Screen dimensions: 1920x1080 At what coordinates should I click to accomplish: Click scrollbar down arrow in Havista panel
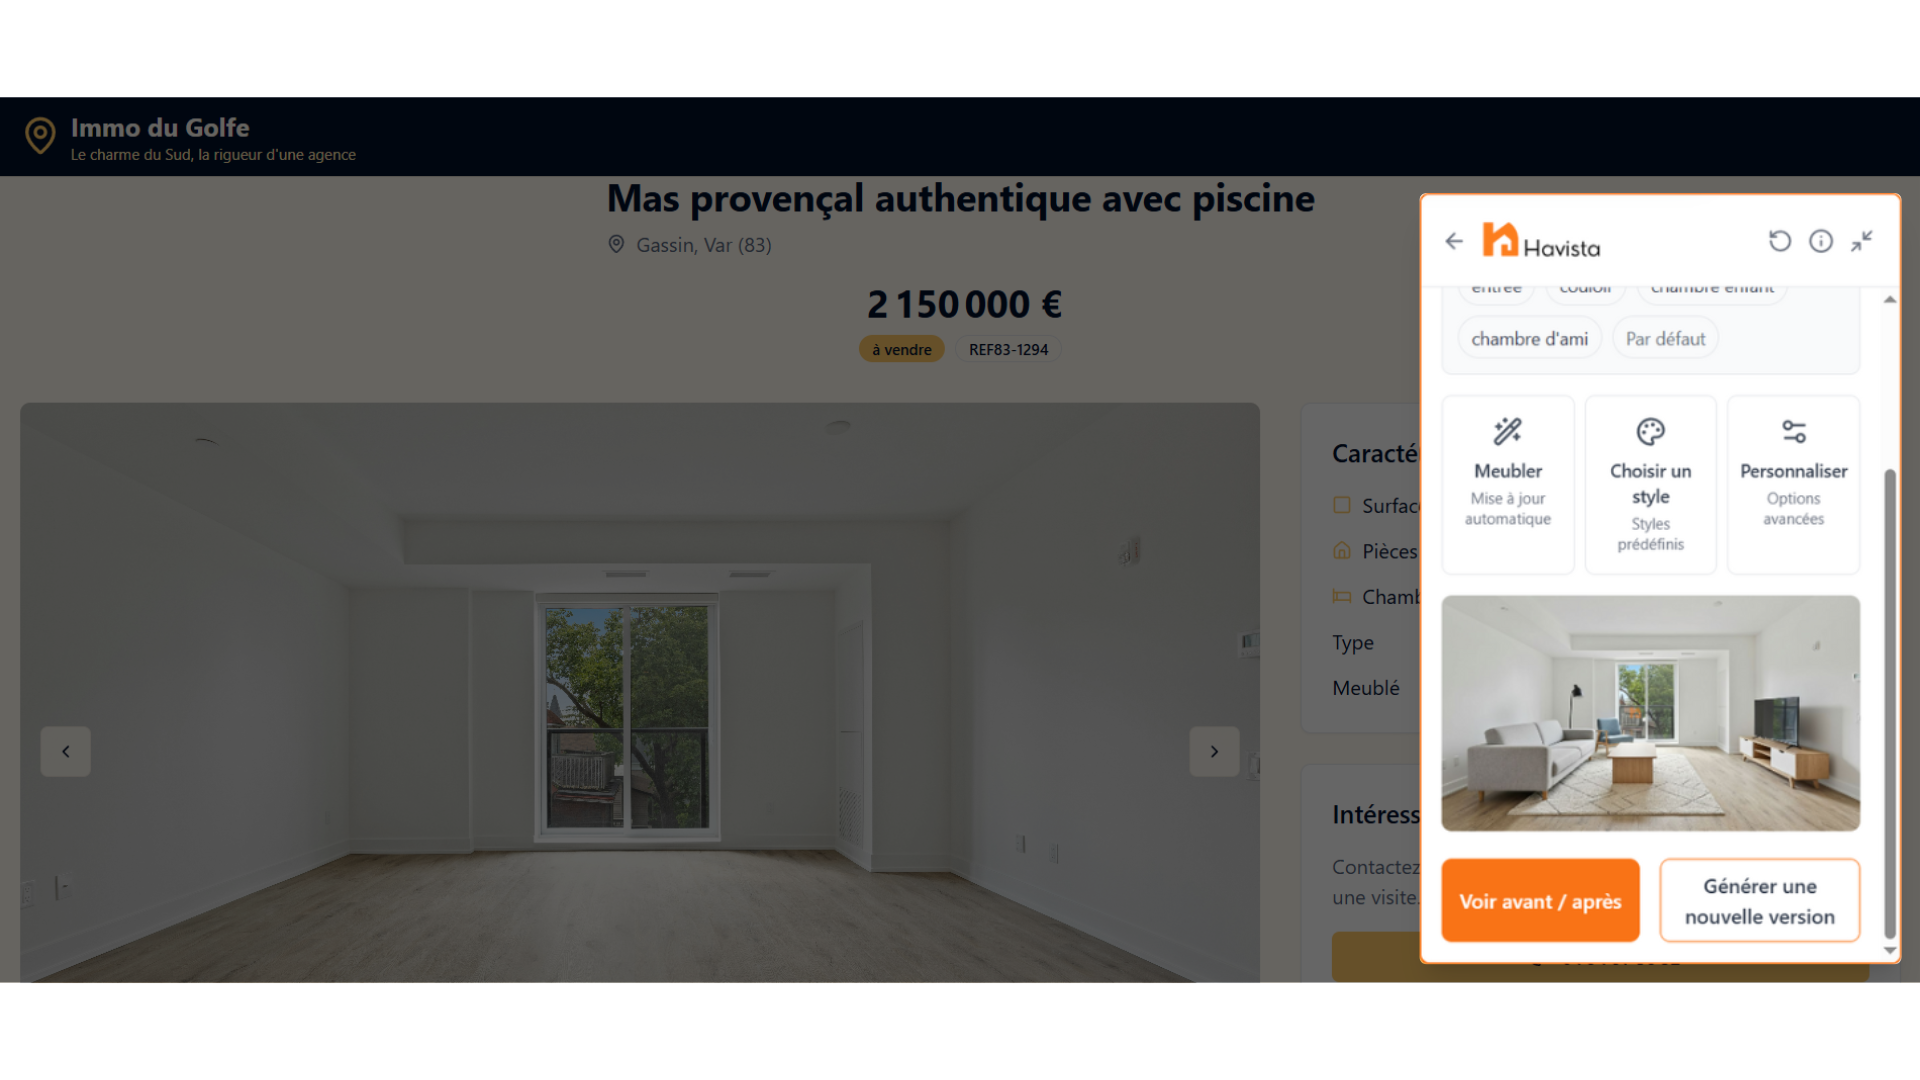click(1889, 950)
